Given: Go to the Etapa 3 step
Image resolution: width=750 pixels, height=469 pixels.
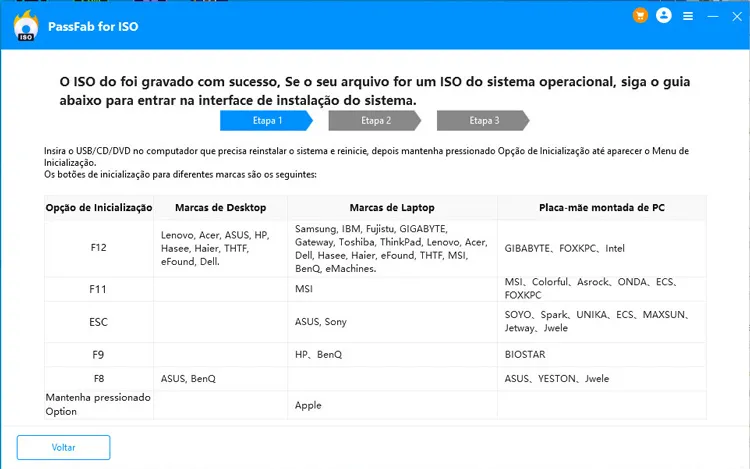Looking at the screenshot, I should click(x=483, y=121).
